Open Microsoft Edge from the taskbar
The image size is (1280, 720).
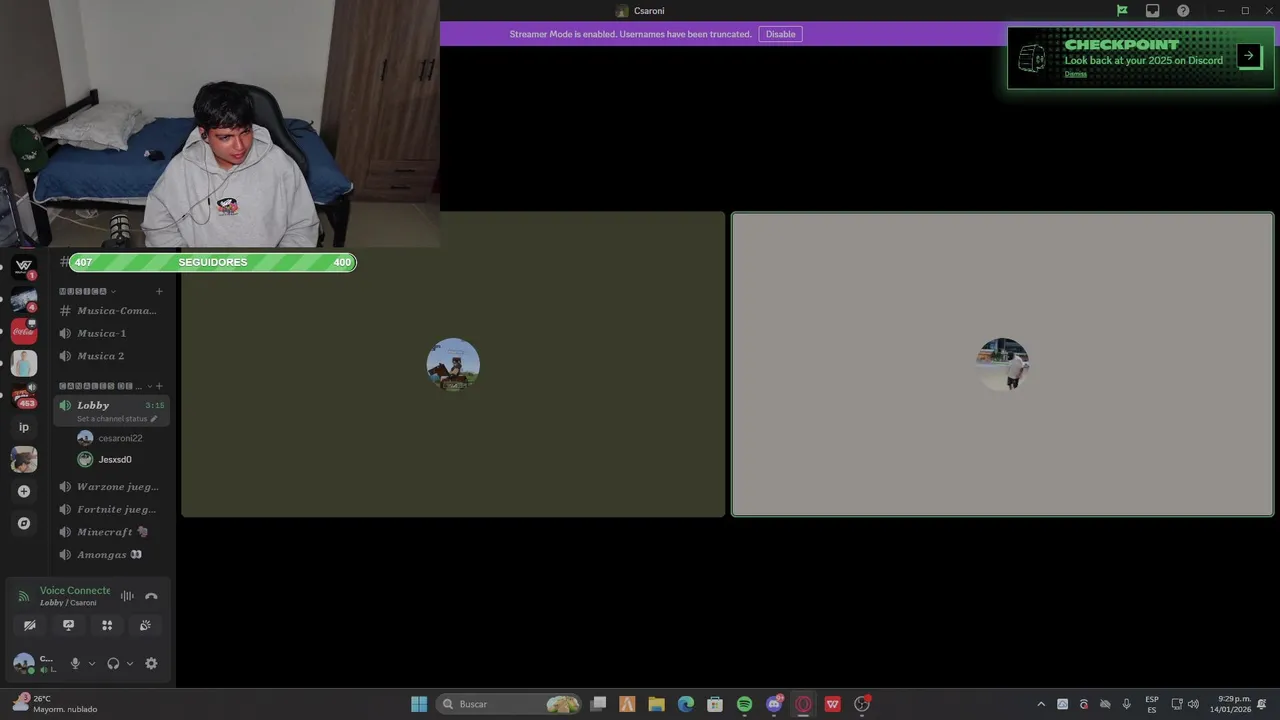click(685, 704)
